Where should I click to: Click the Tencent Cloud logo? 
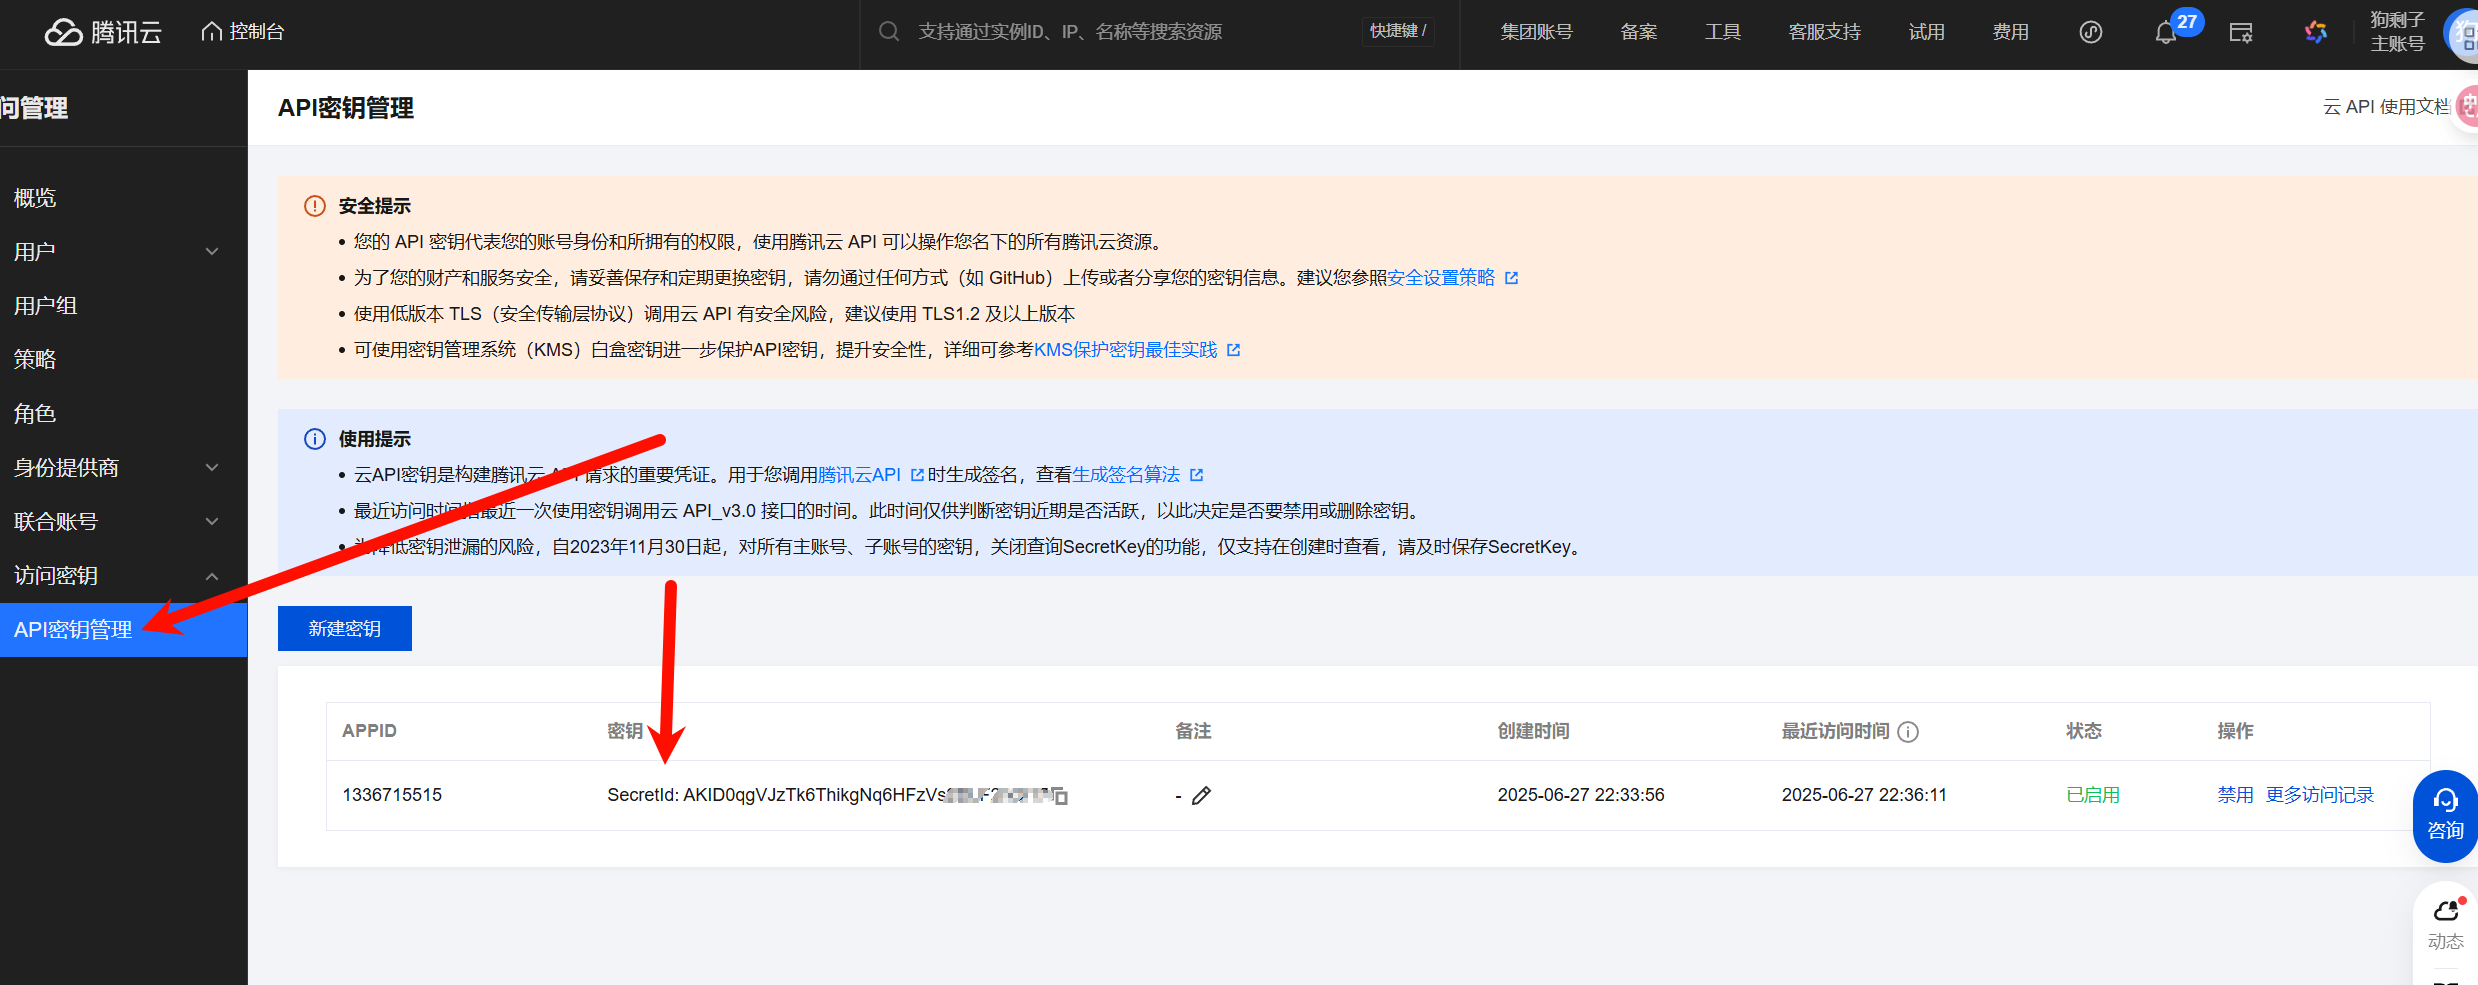point(103,32)
